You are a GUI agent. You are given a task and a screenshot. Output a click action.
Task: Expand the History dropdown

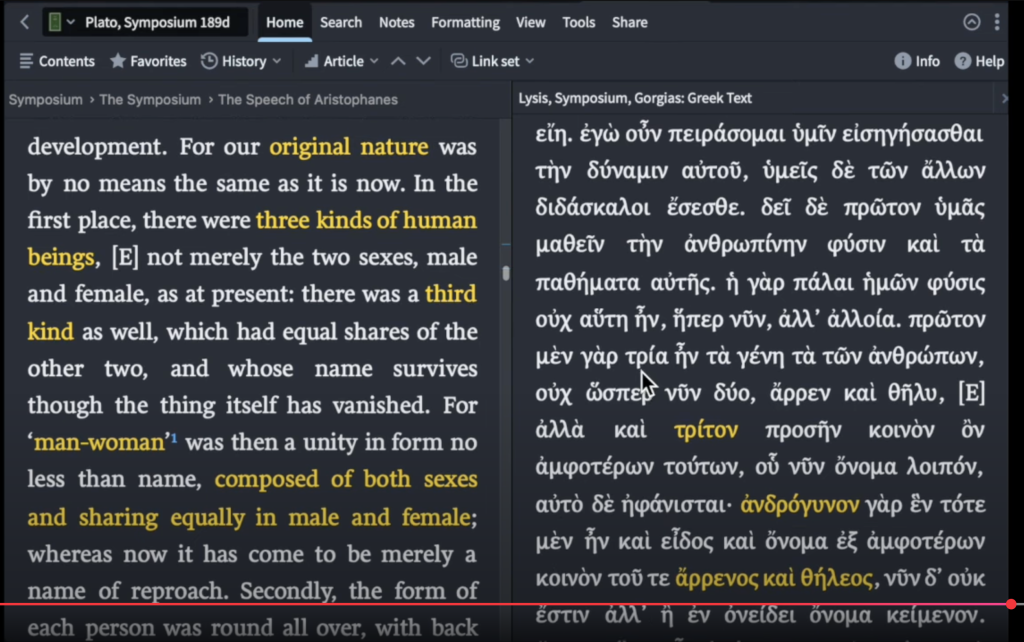tap(241, 61)
